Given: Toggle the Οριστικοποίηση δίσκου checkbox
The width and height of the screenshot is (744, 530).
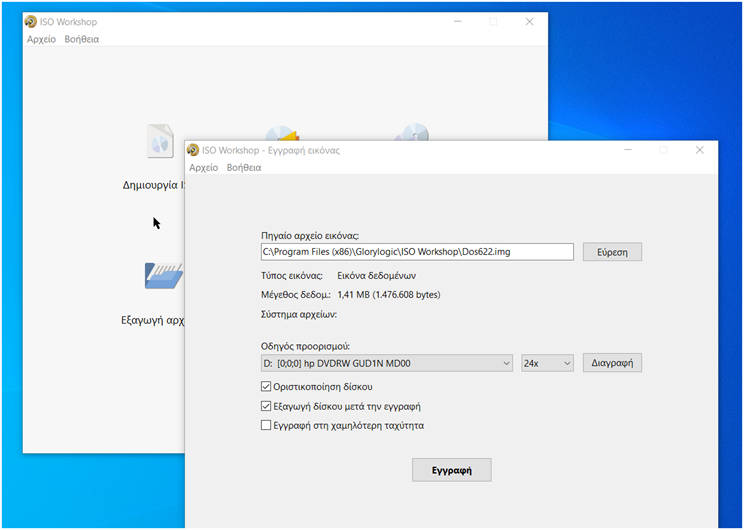Looking at the screenshot, I should point(266,387).
